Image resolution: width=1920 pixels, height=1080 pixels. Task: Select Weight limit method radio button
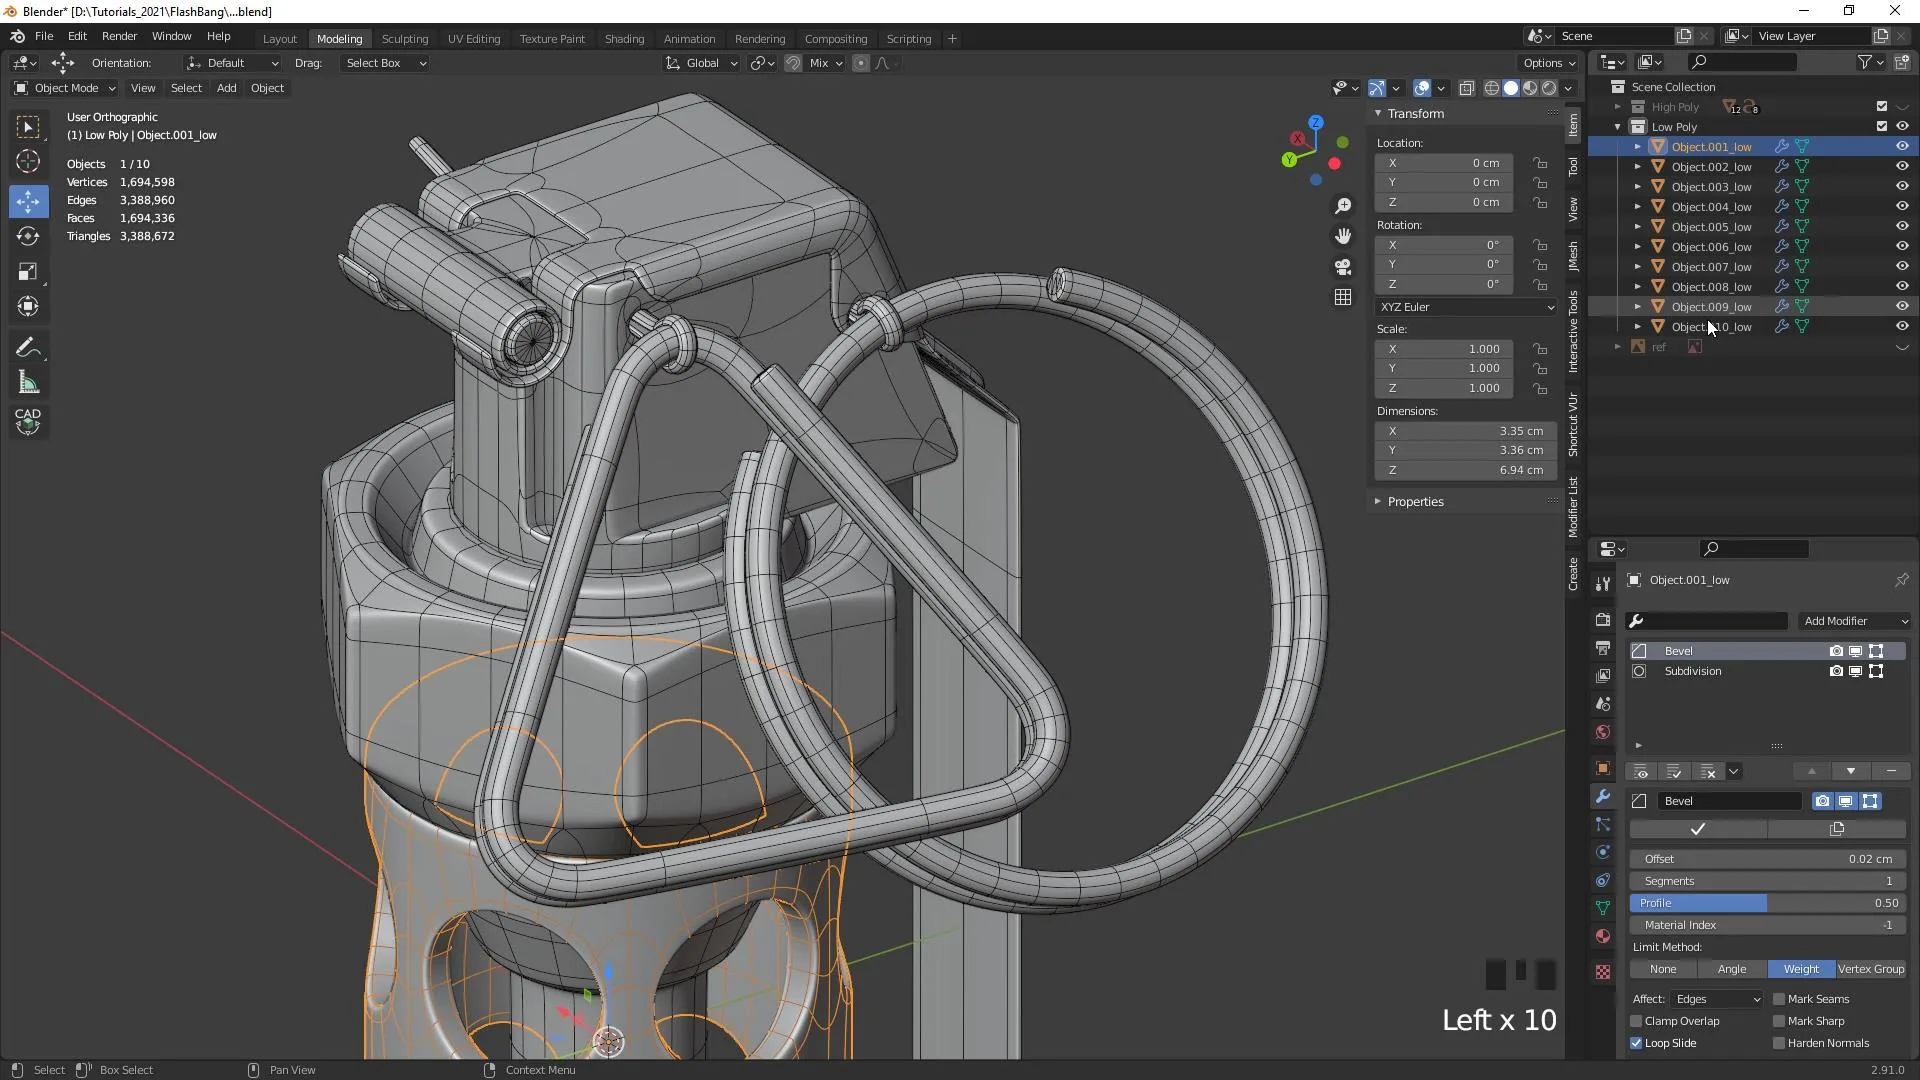pyautogui.click(x=1799, y=968)
